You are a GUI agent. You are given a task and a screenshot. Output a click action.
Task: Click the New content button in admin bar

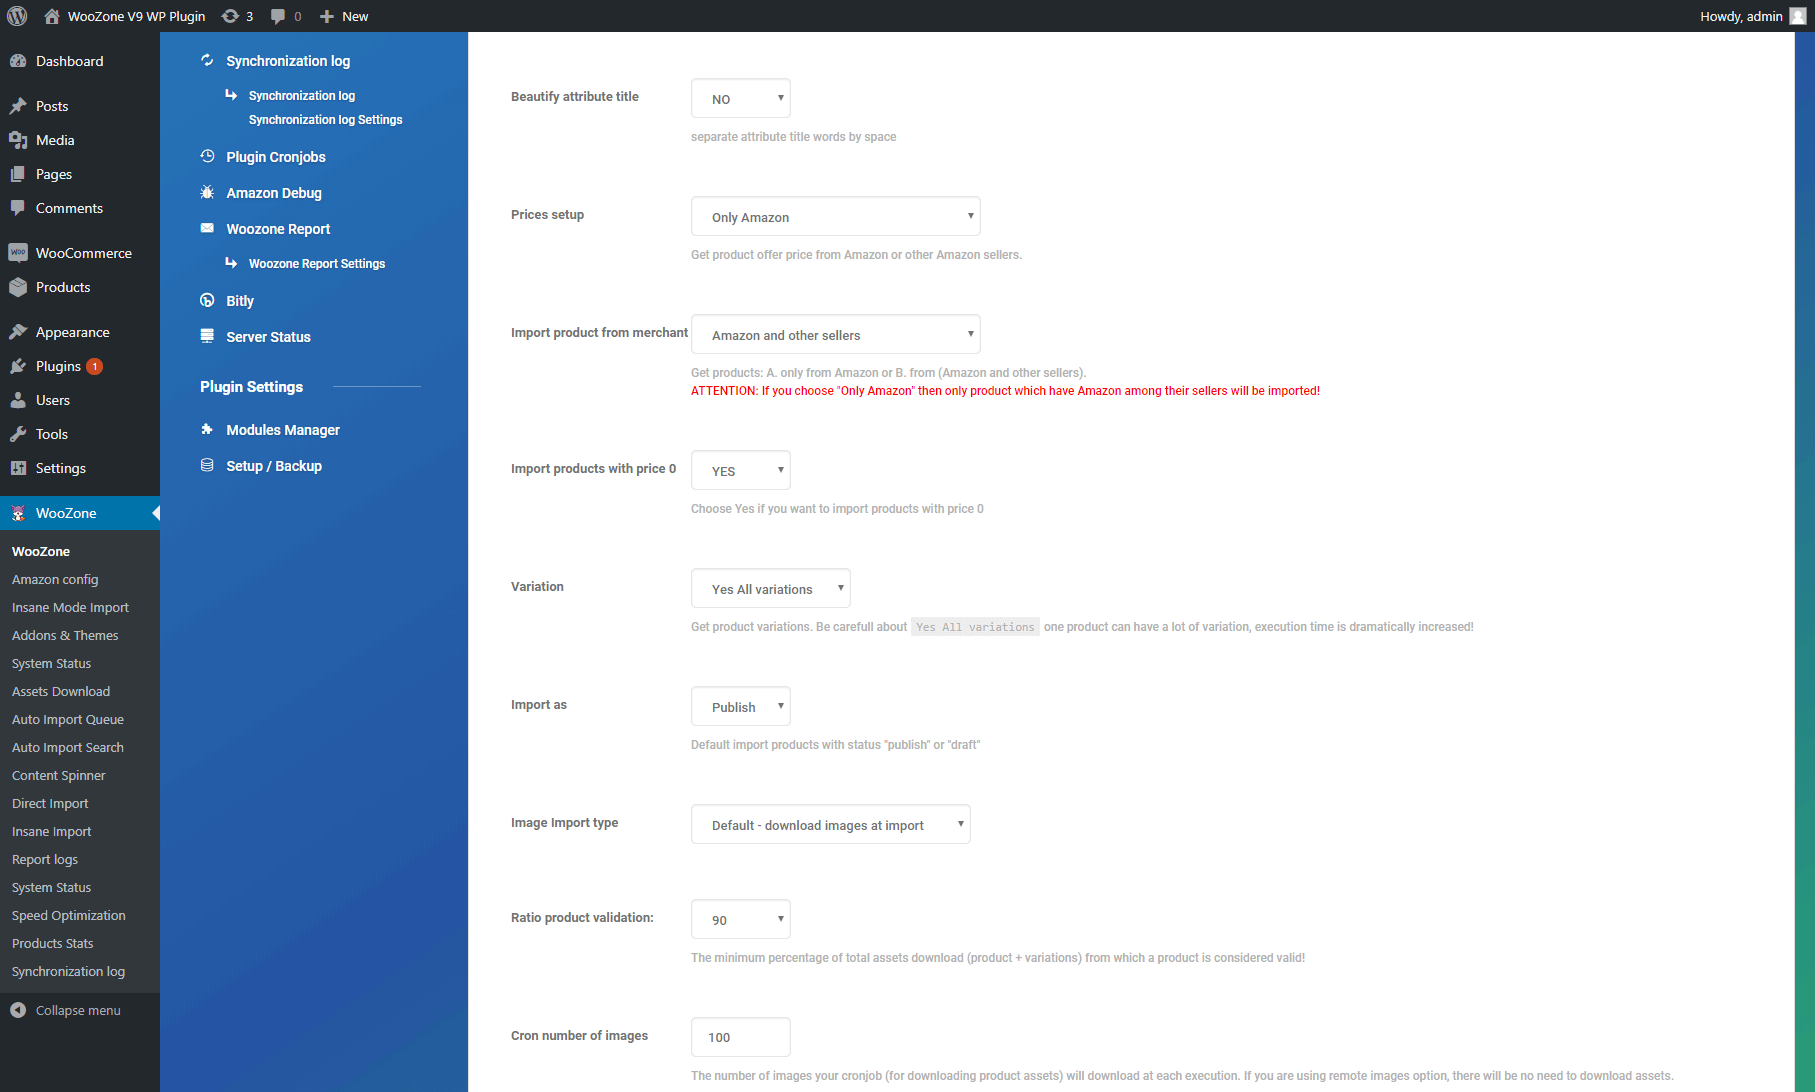343,16
